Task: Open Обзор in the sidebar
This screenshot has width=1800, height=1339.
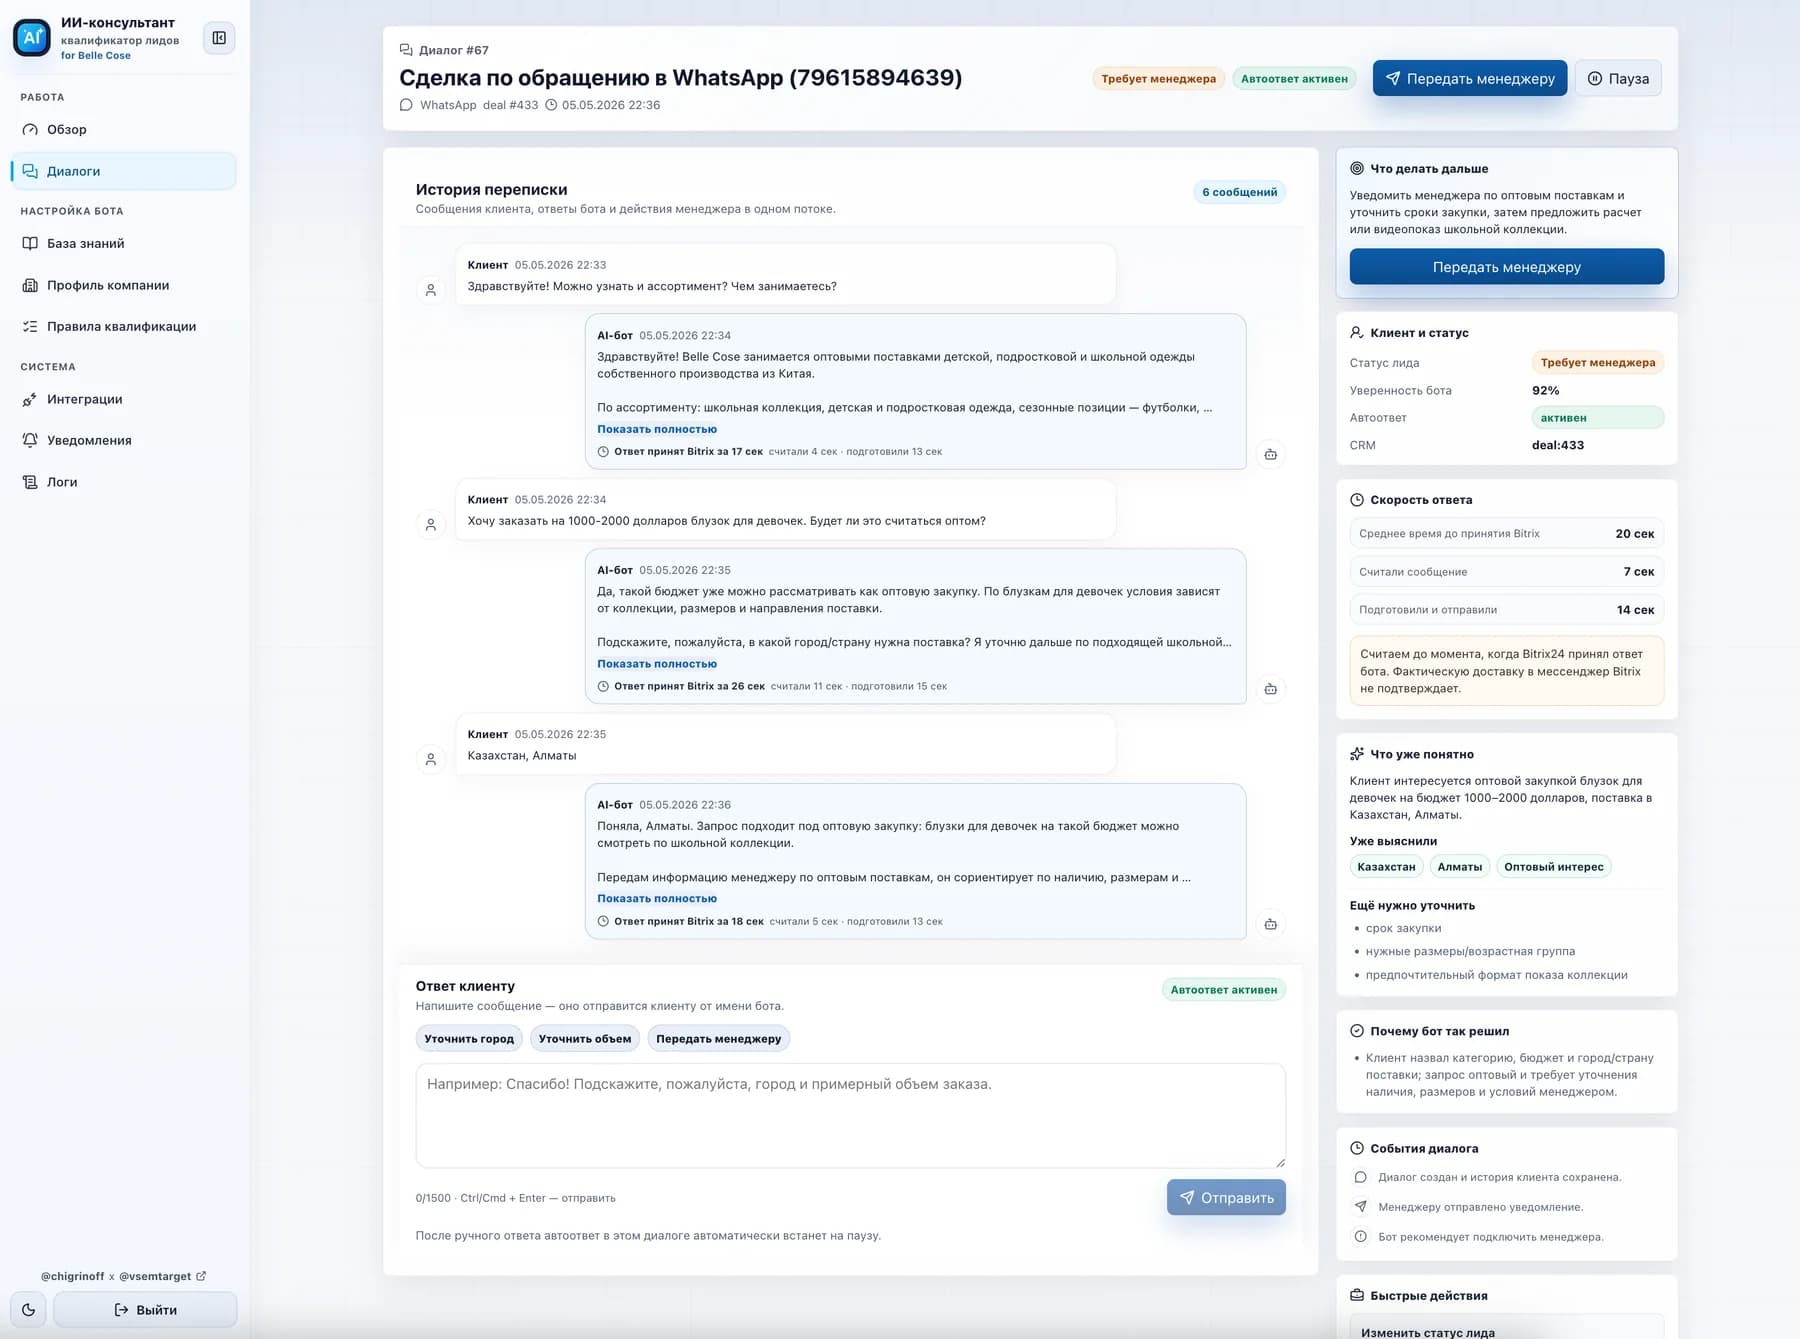Action: [123, 129]
